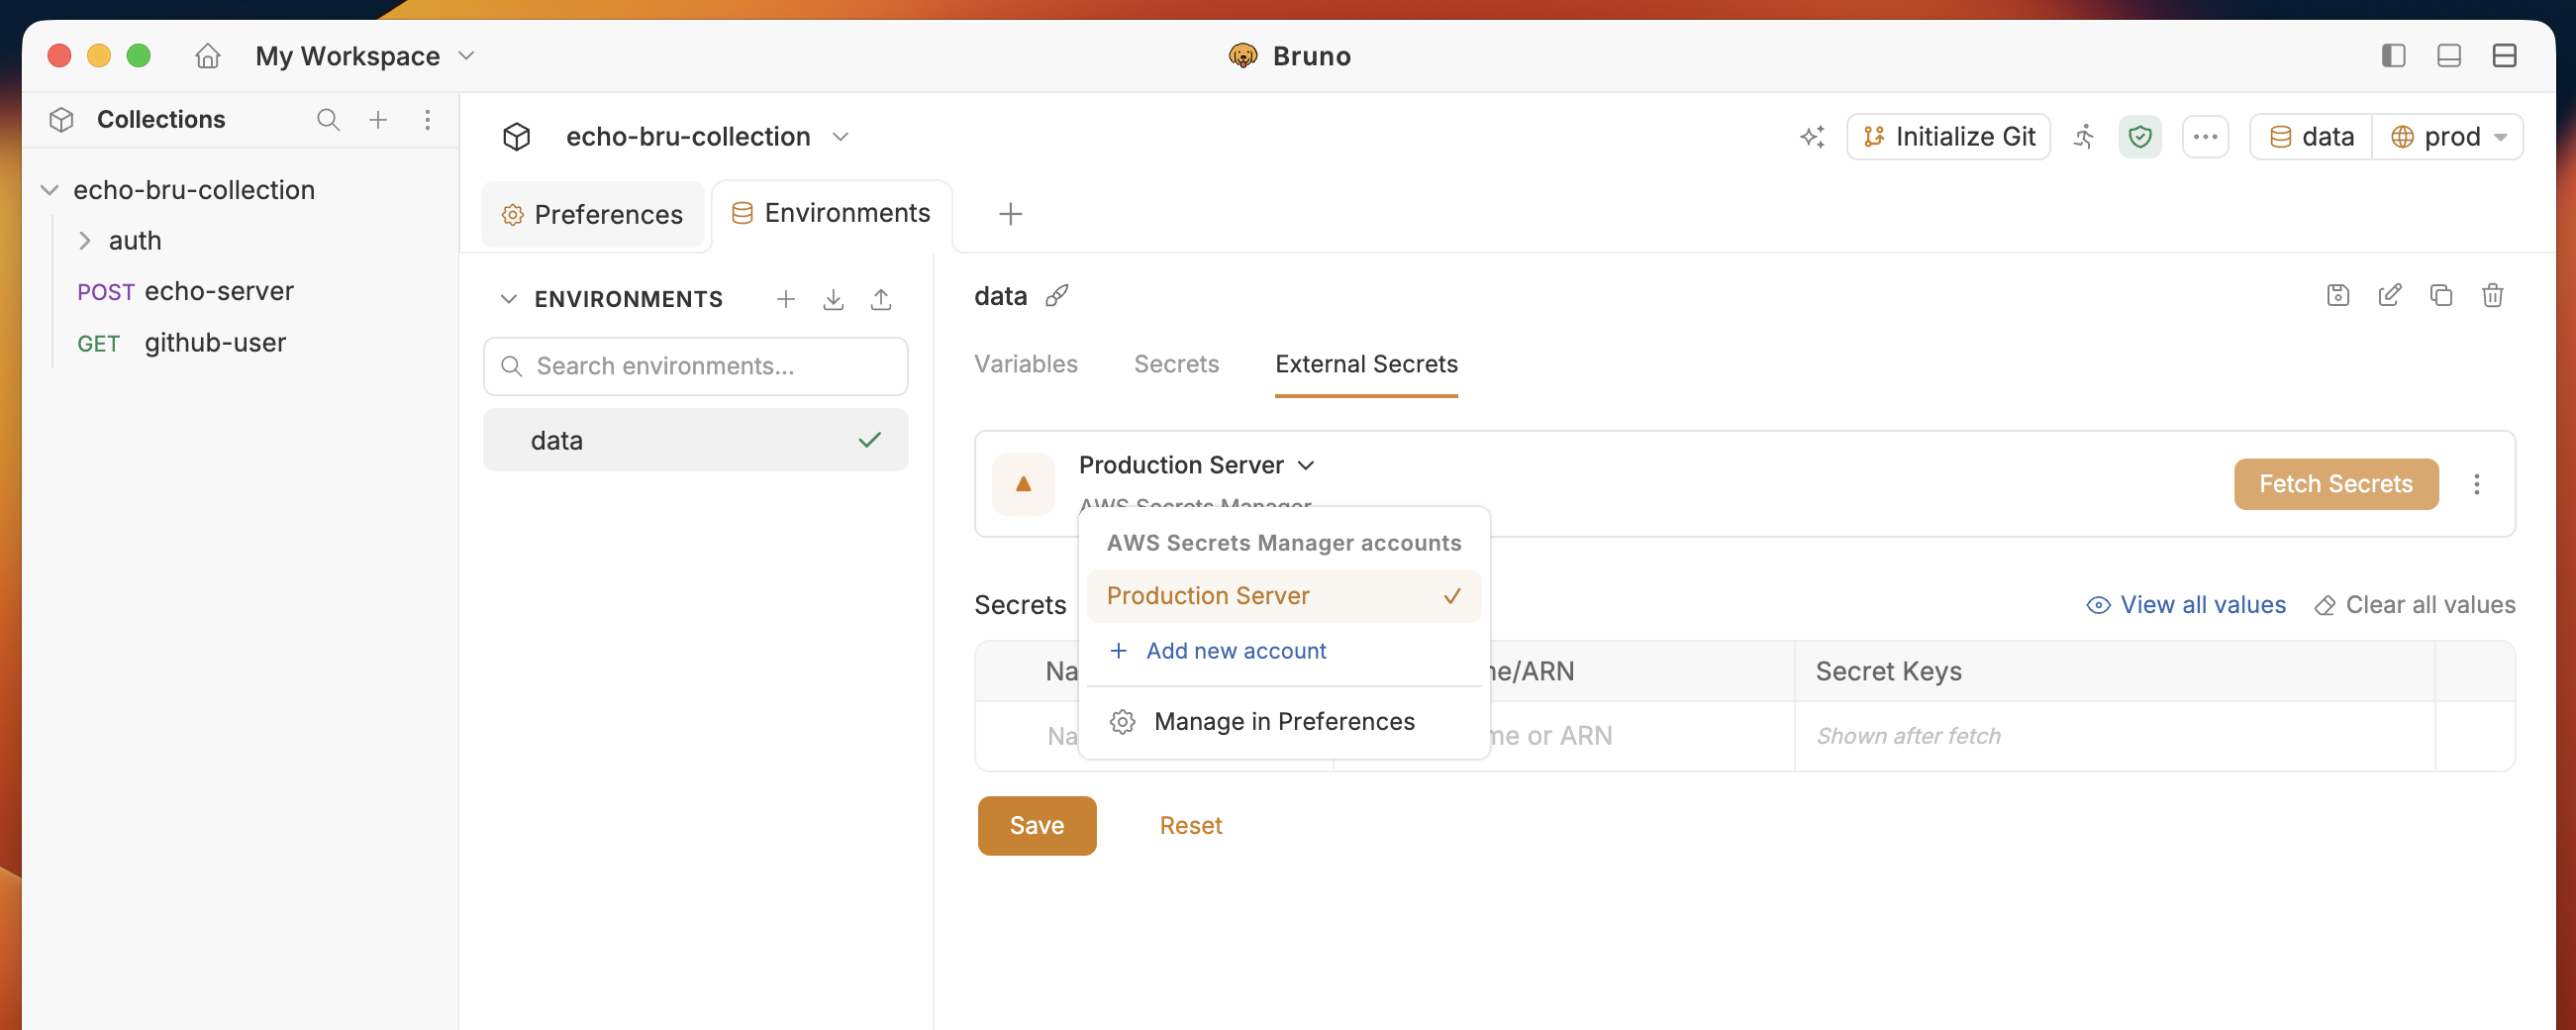Save environment using disk icon
Screen dimensions: 2576x1030
(x=2338, y=295)
